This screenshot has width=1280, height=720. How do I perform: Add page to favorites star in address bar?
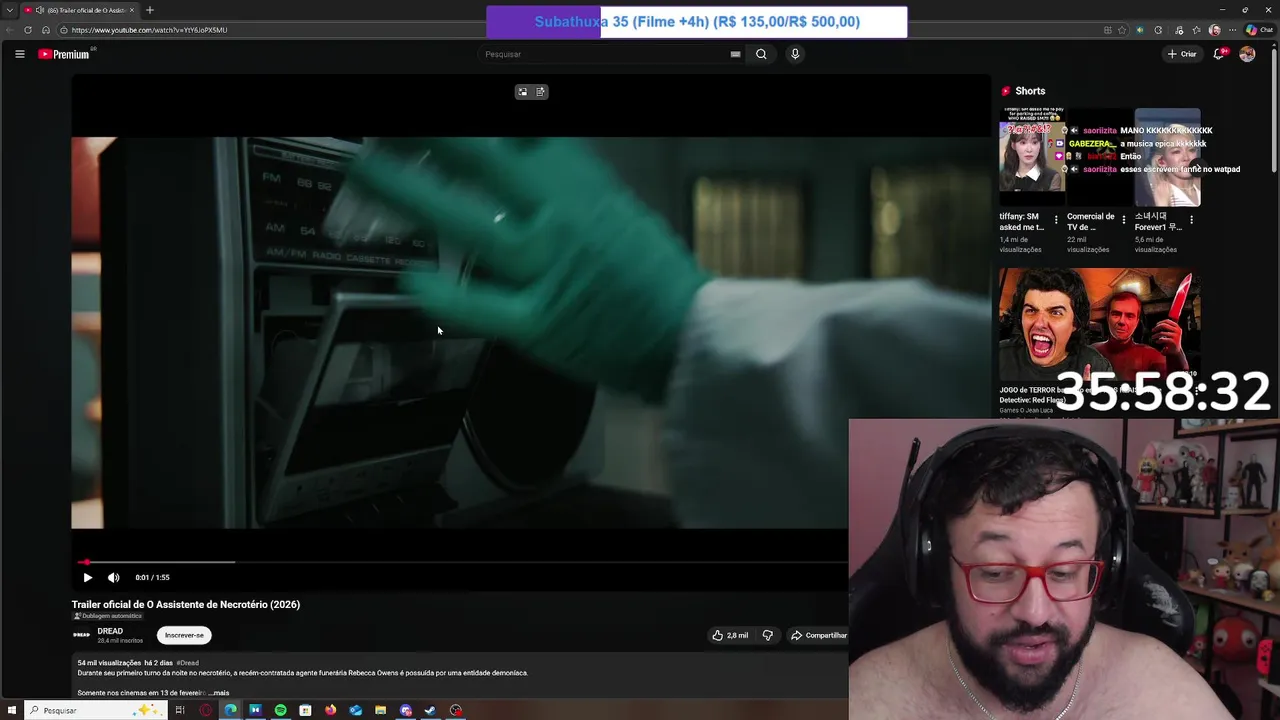[x=1122, y=30]
